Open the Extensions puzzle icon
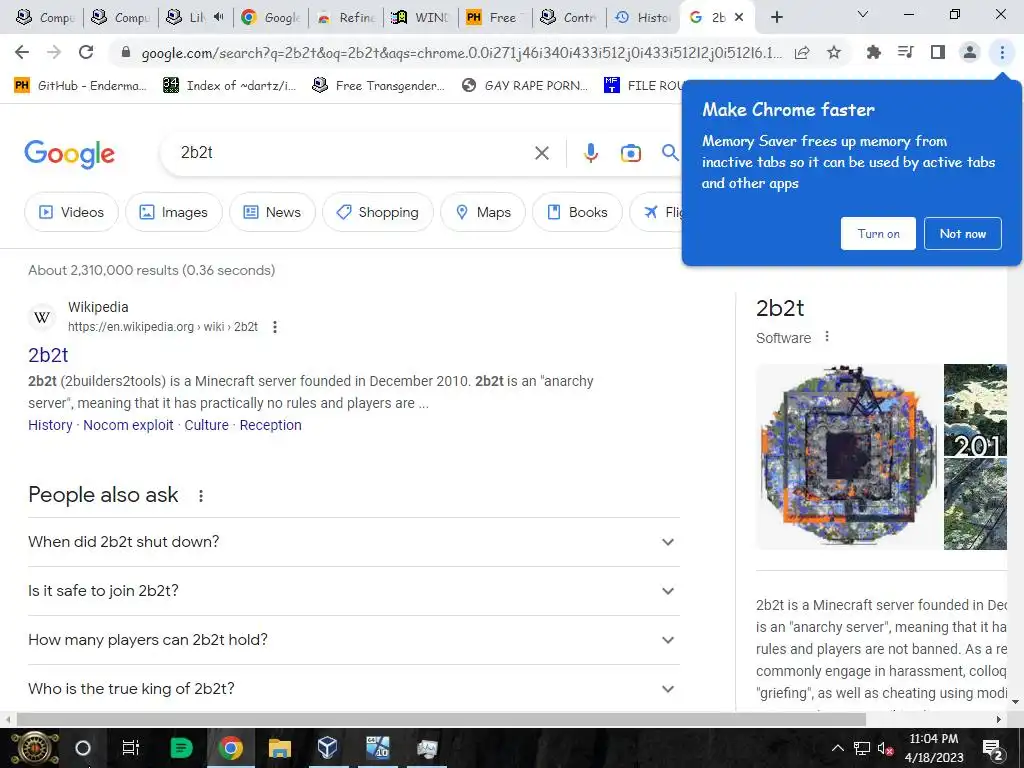 [x=873, y=52]
